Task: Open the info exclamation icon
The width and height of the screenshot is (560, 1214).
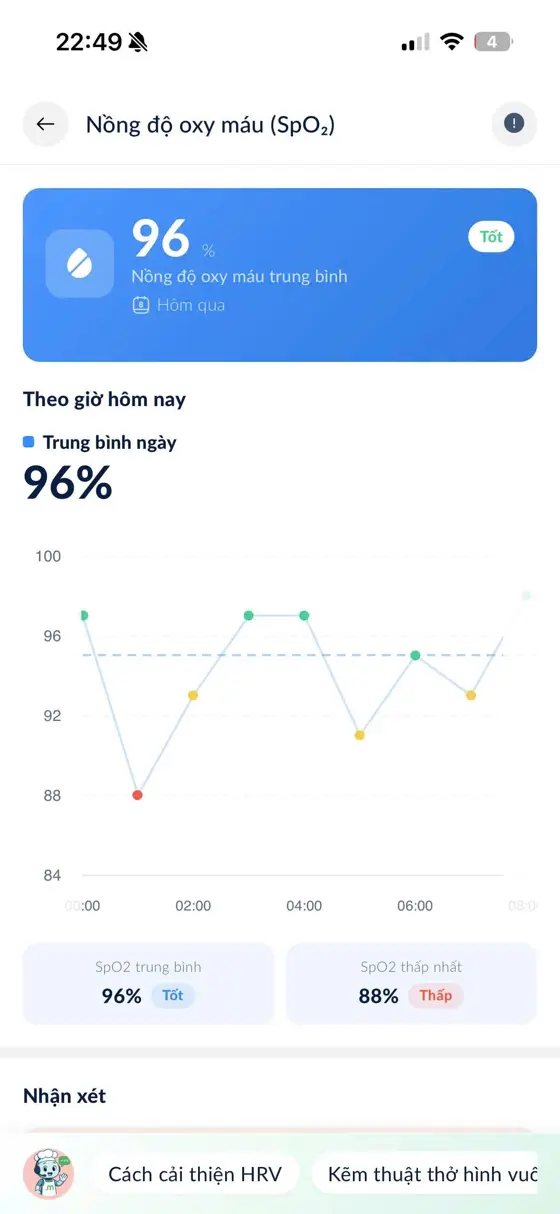Action: click(514, 124)
